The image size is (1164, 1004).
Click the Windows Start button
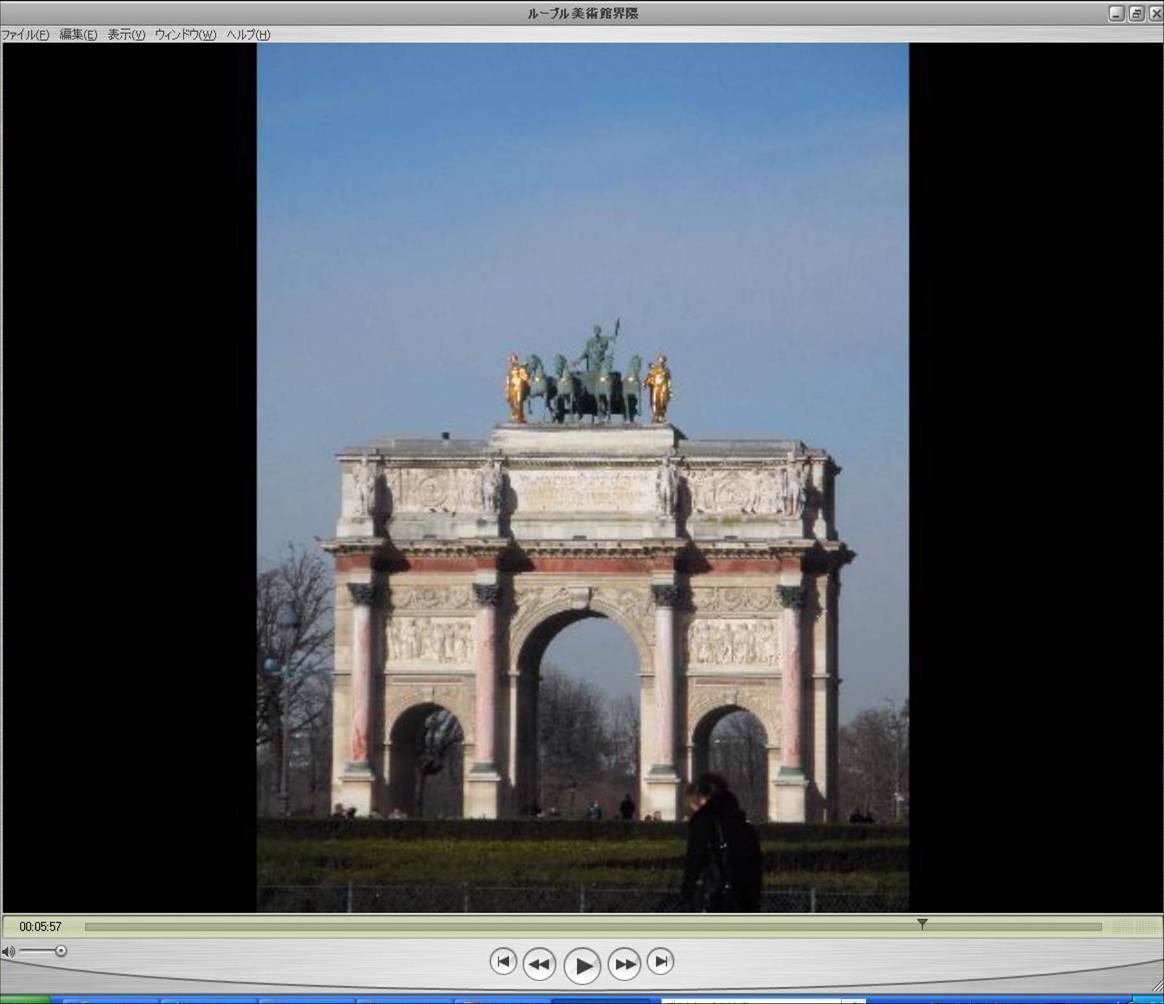(x=25, y=1000)
